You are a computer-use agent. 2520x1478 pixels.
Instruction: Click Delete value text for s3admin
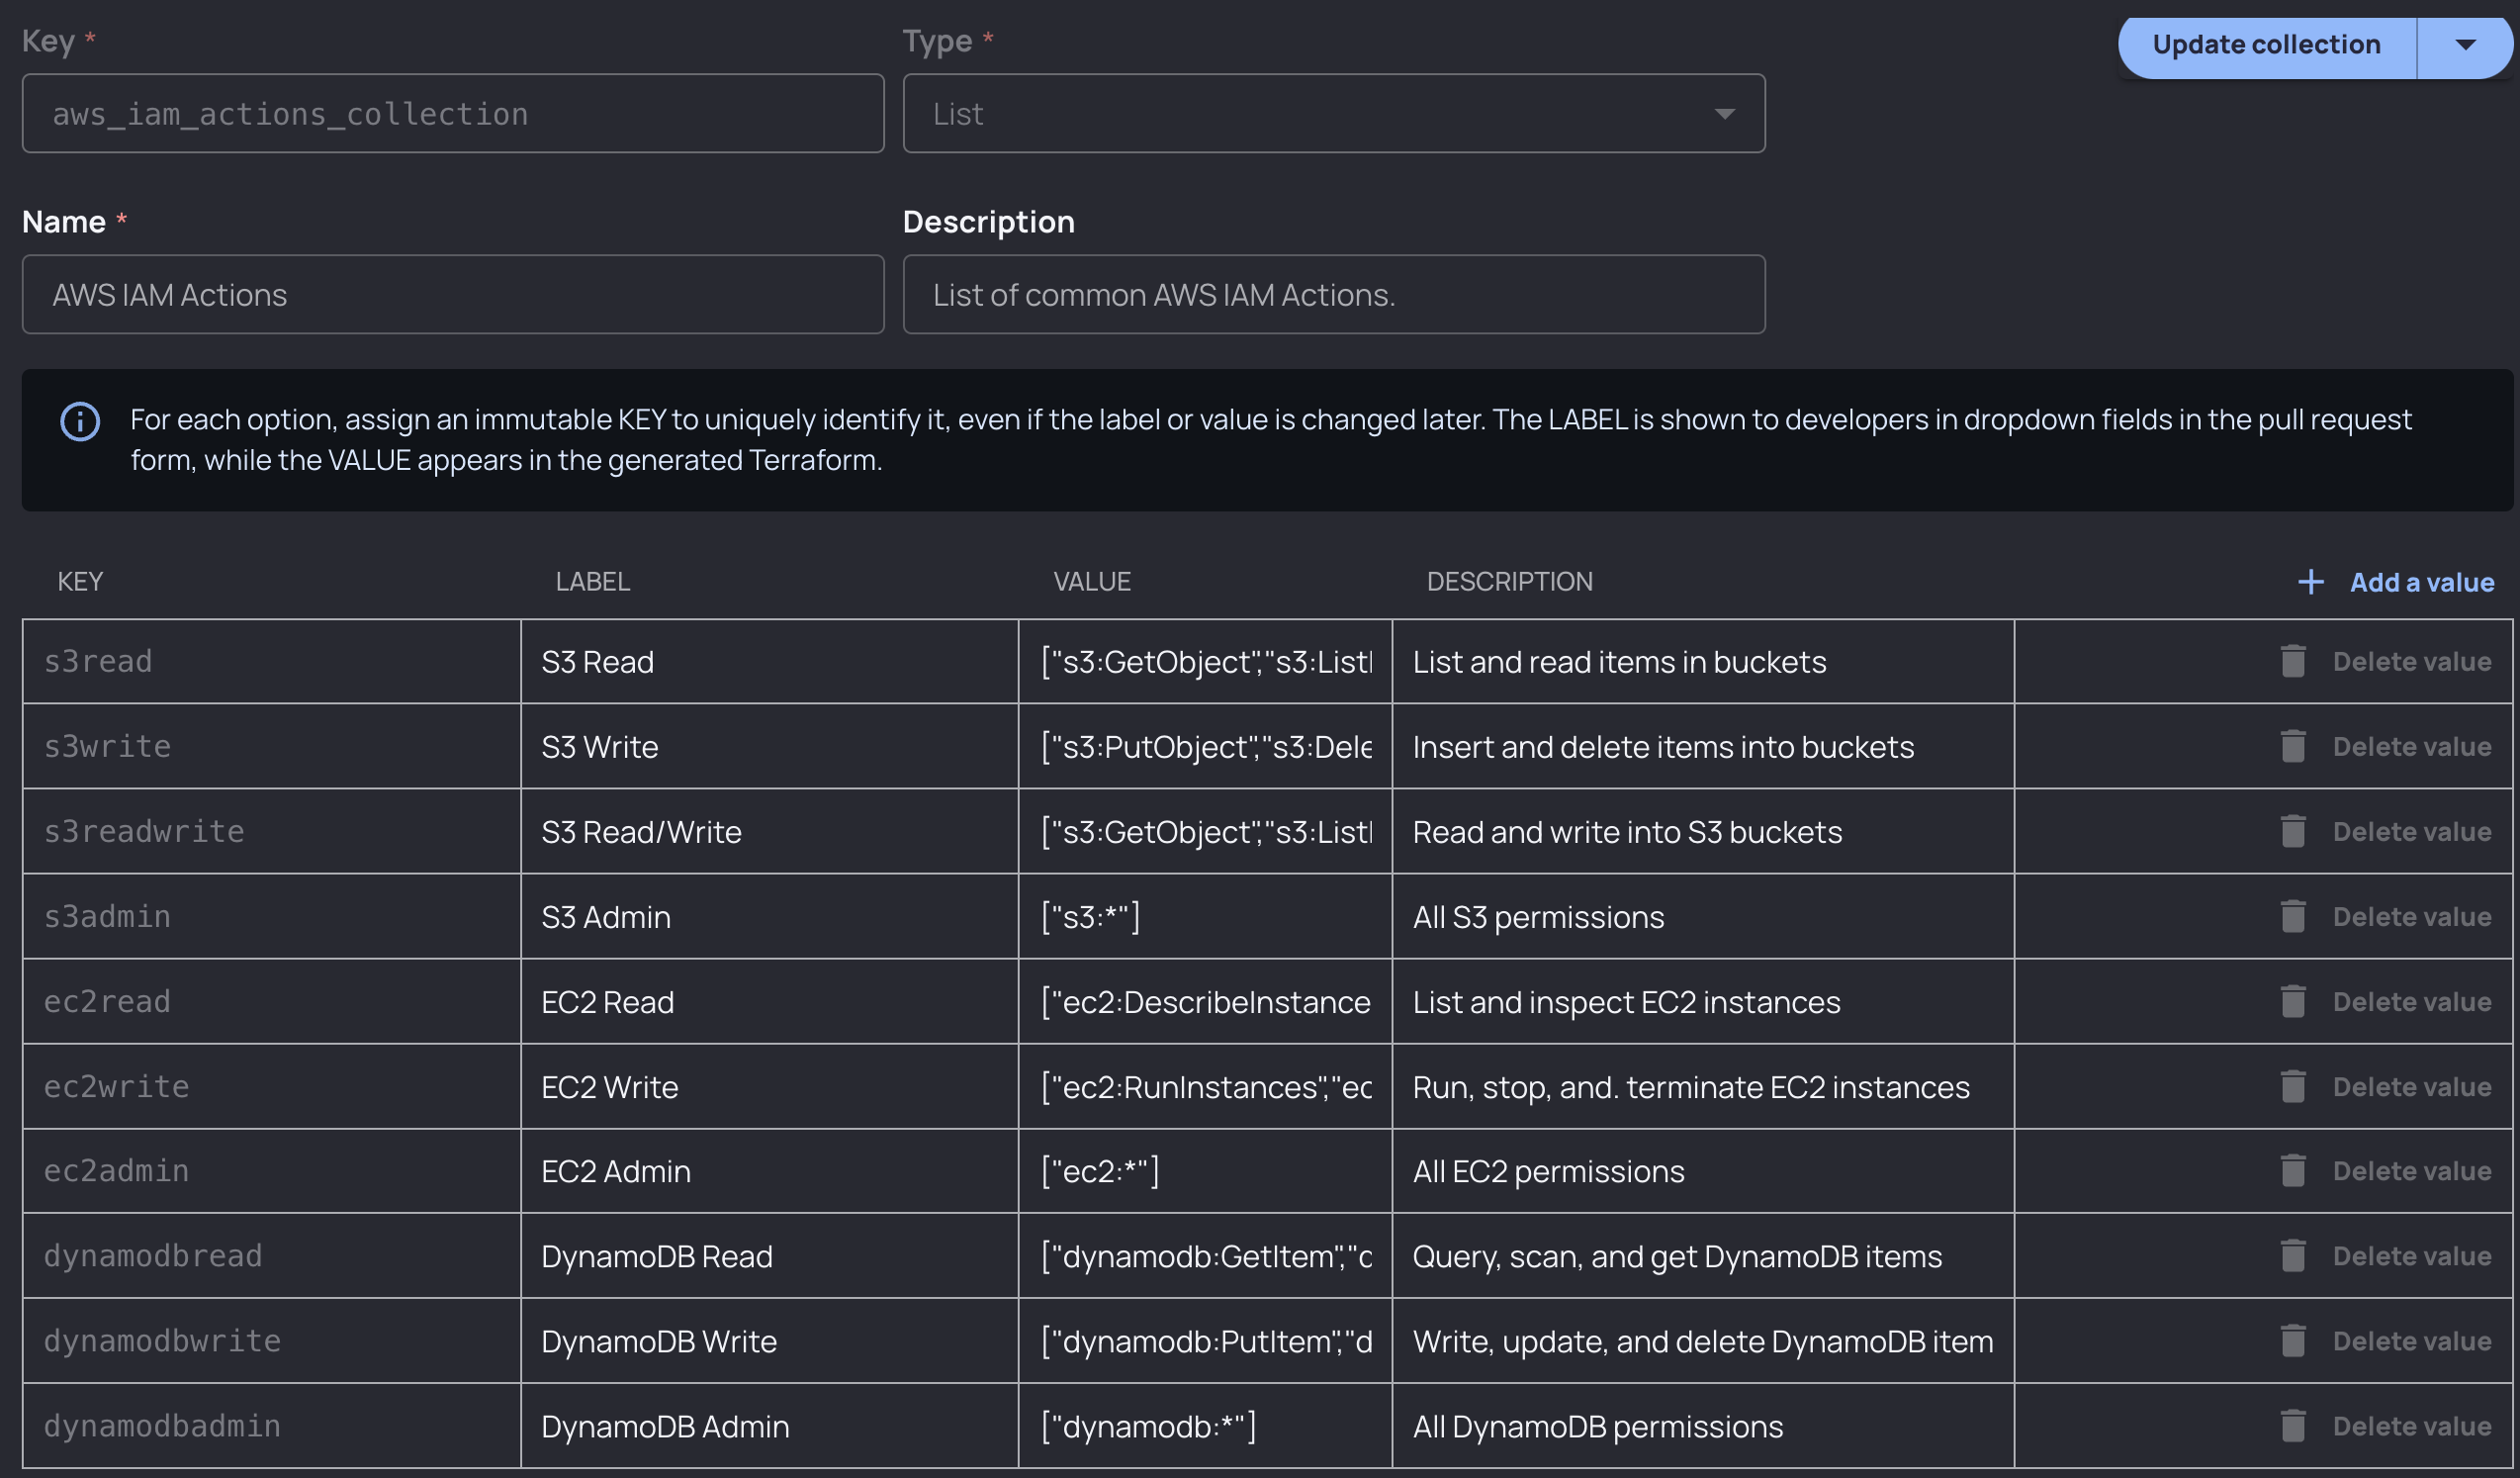coord(2411,916)
